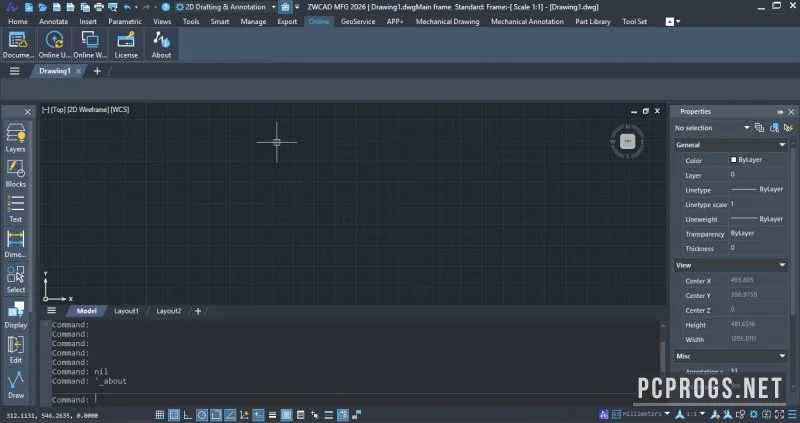Open the Online W... ribbon button
800x423 pixels.
90,44
